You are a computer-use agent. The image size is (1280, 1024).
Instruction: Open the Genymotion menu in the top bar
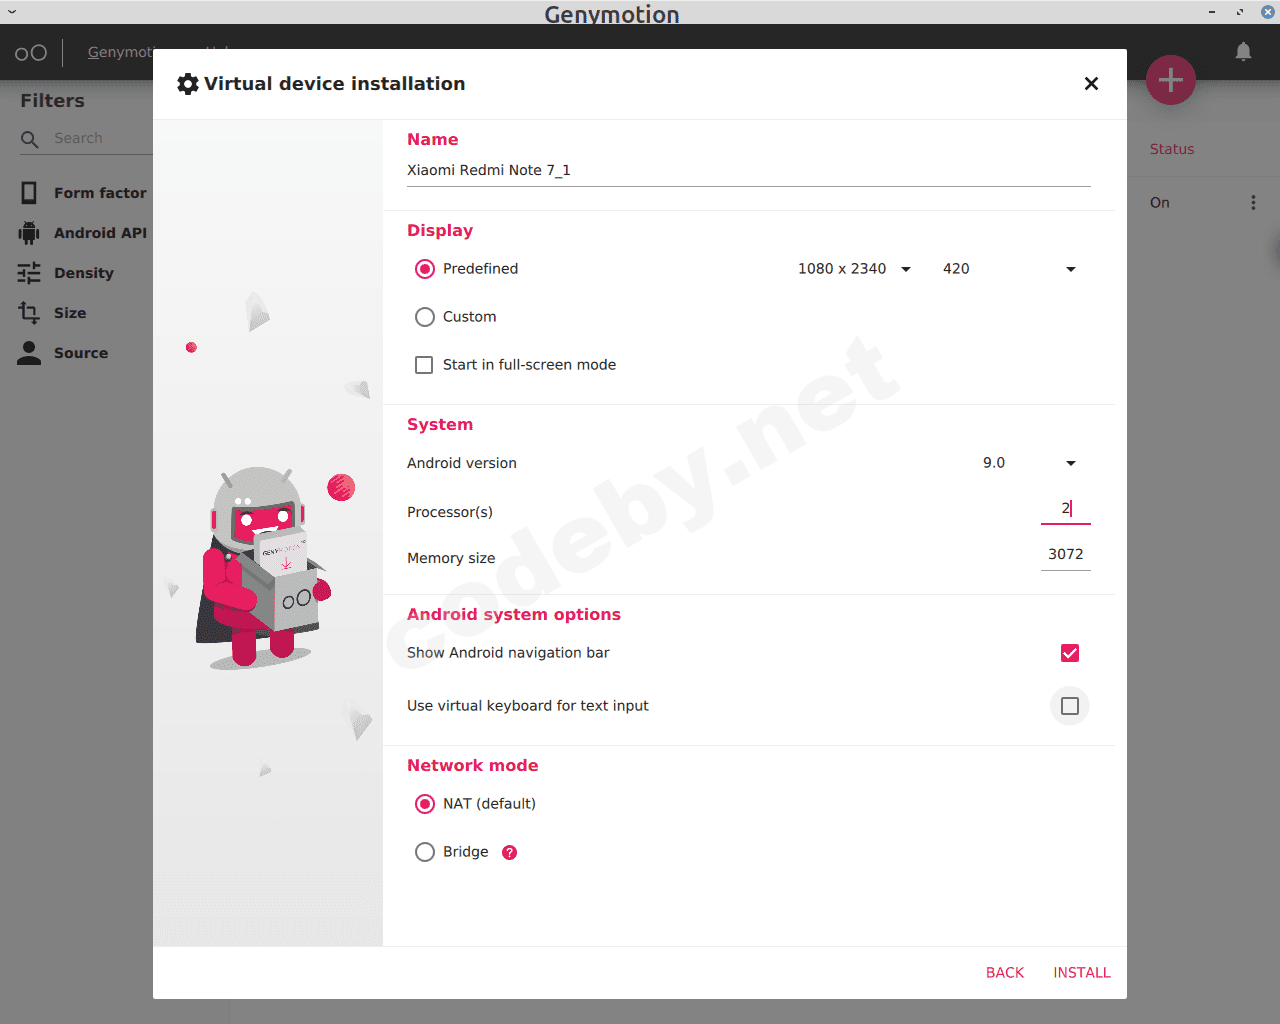(121, 52)
